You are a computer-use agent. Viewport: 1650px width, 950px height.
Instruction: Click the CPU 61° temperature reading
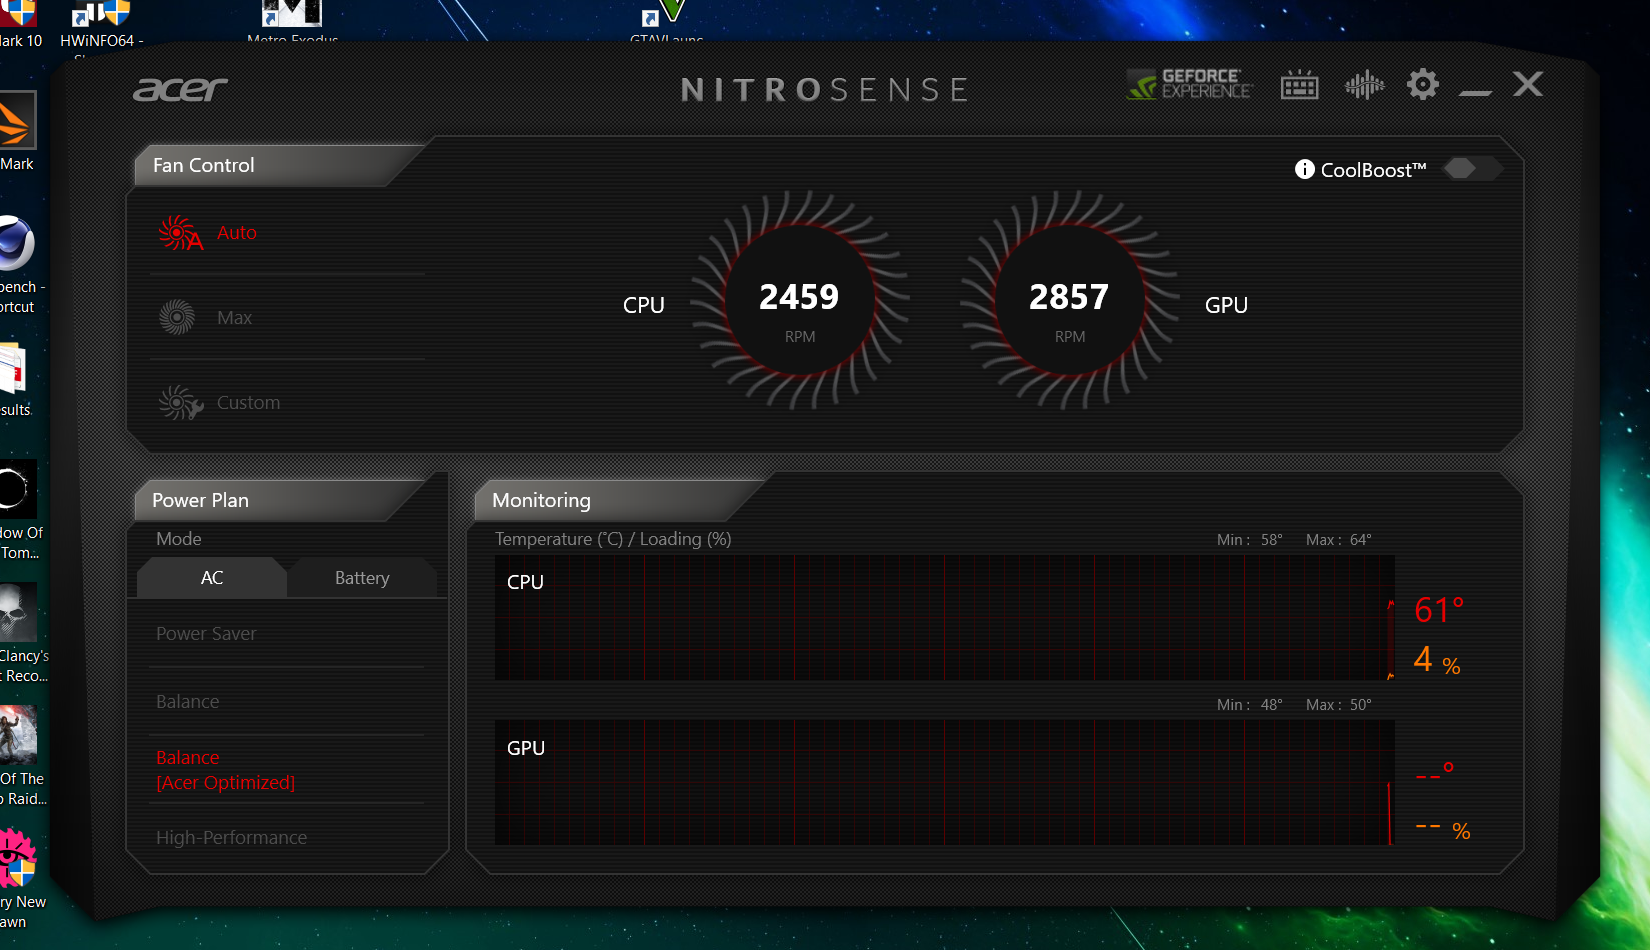click(x=1440, y=609)
